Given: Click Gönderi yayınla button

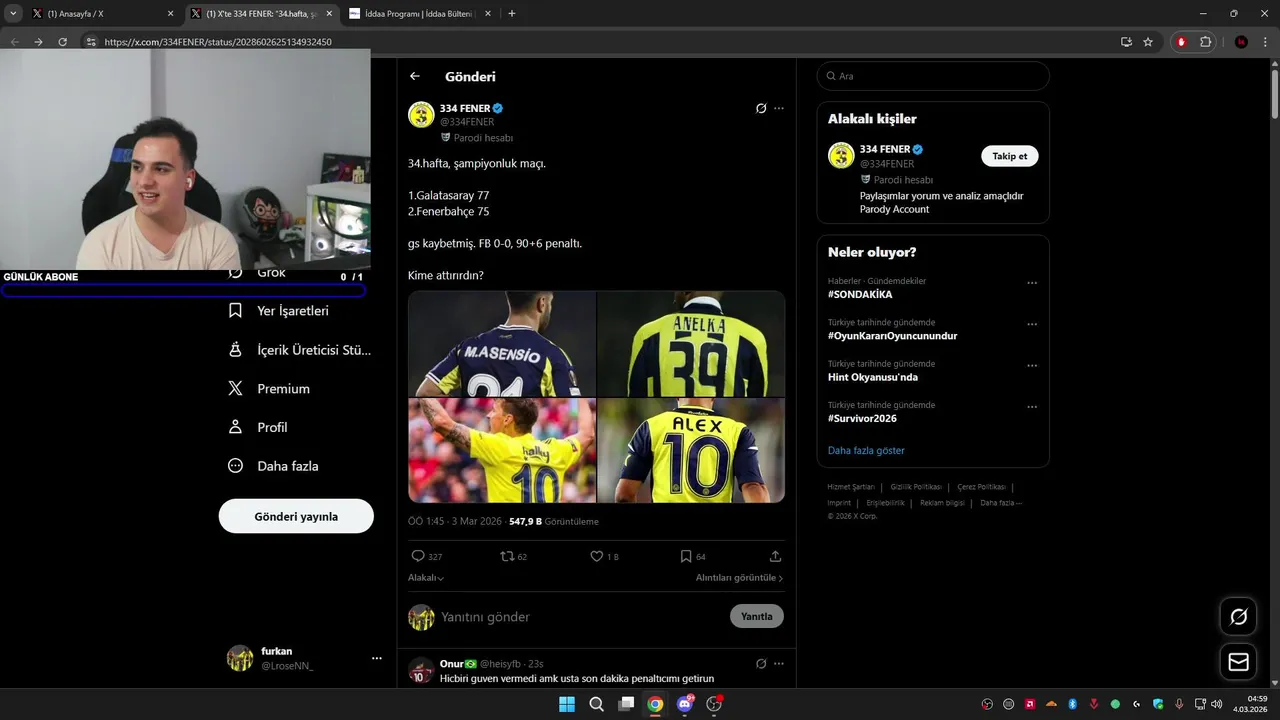Looking at the screenshot, I should coord(296,516).
